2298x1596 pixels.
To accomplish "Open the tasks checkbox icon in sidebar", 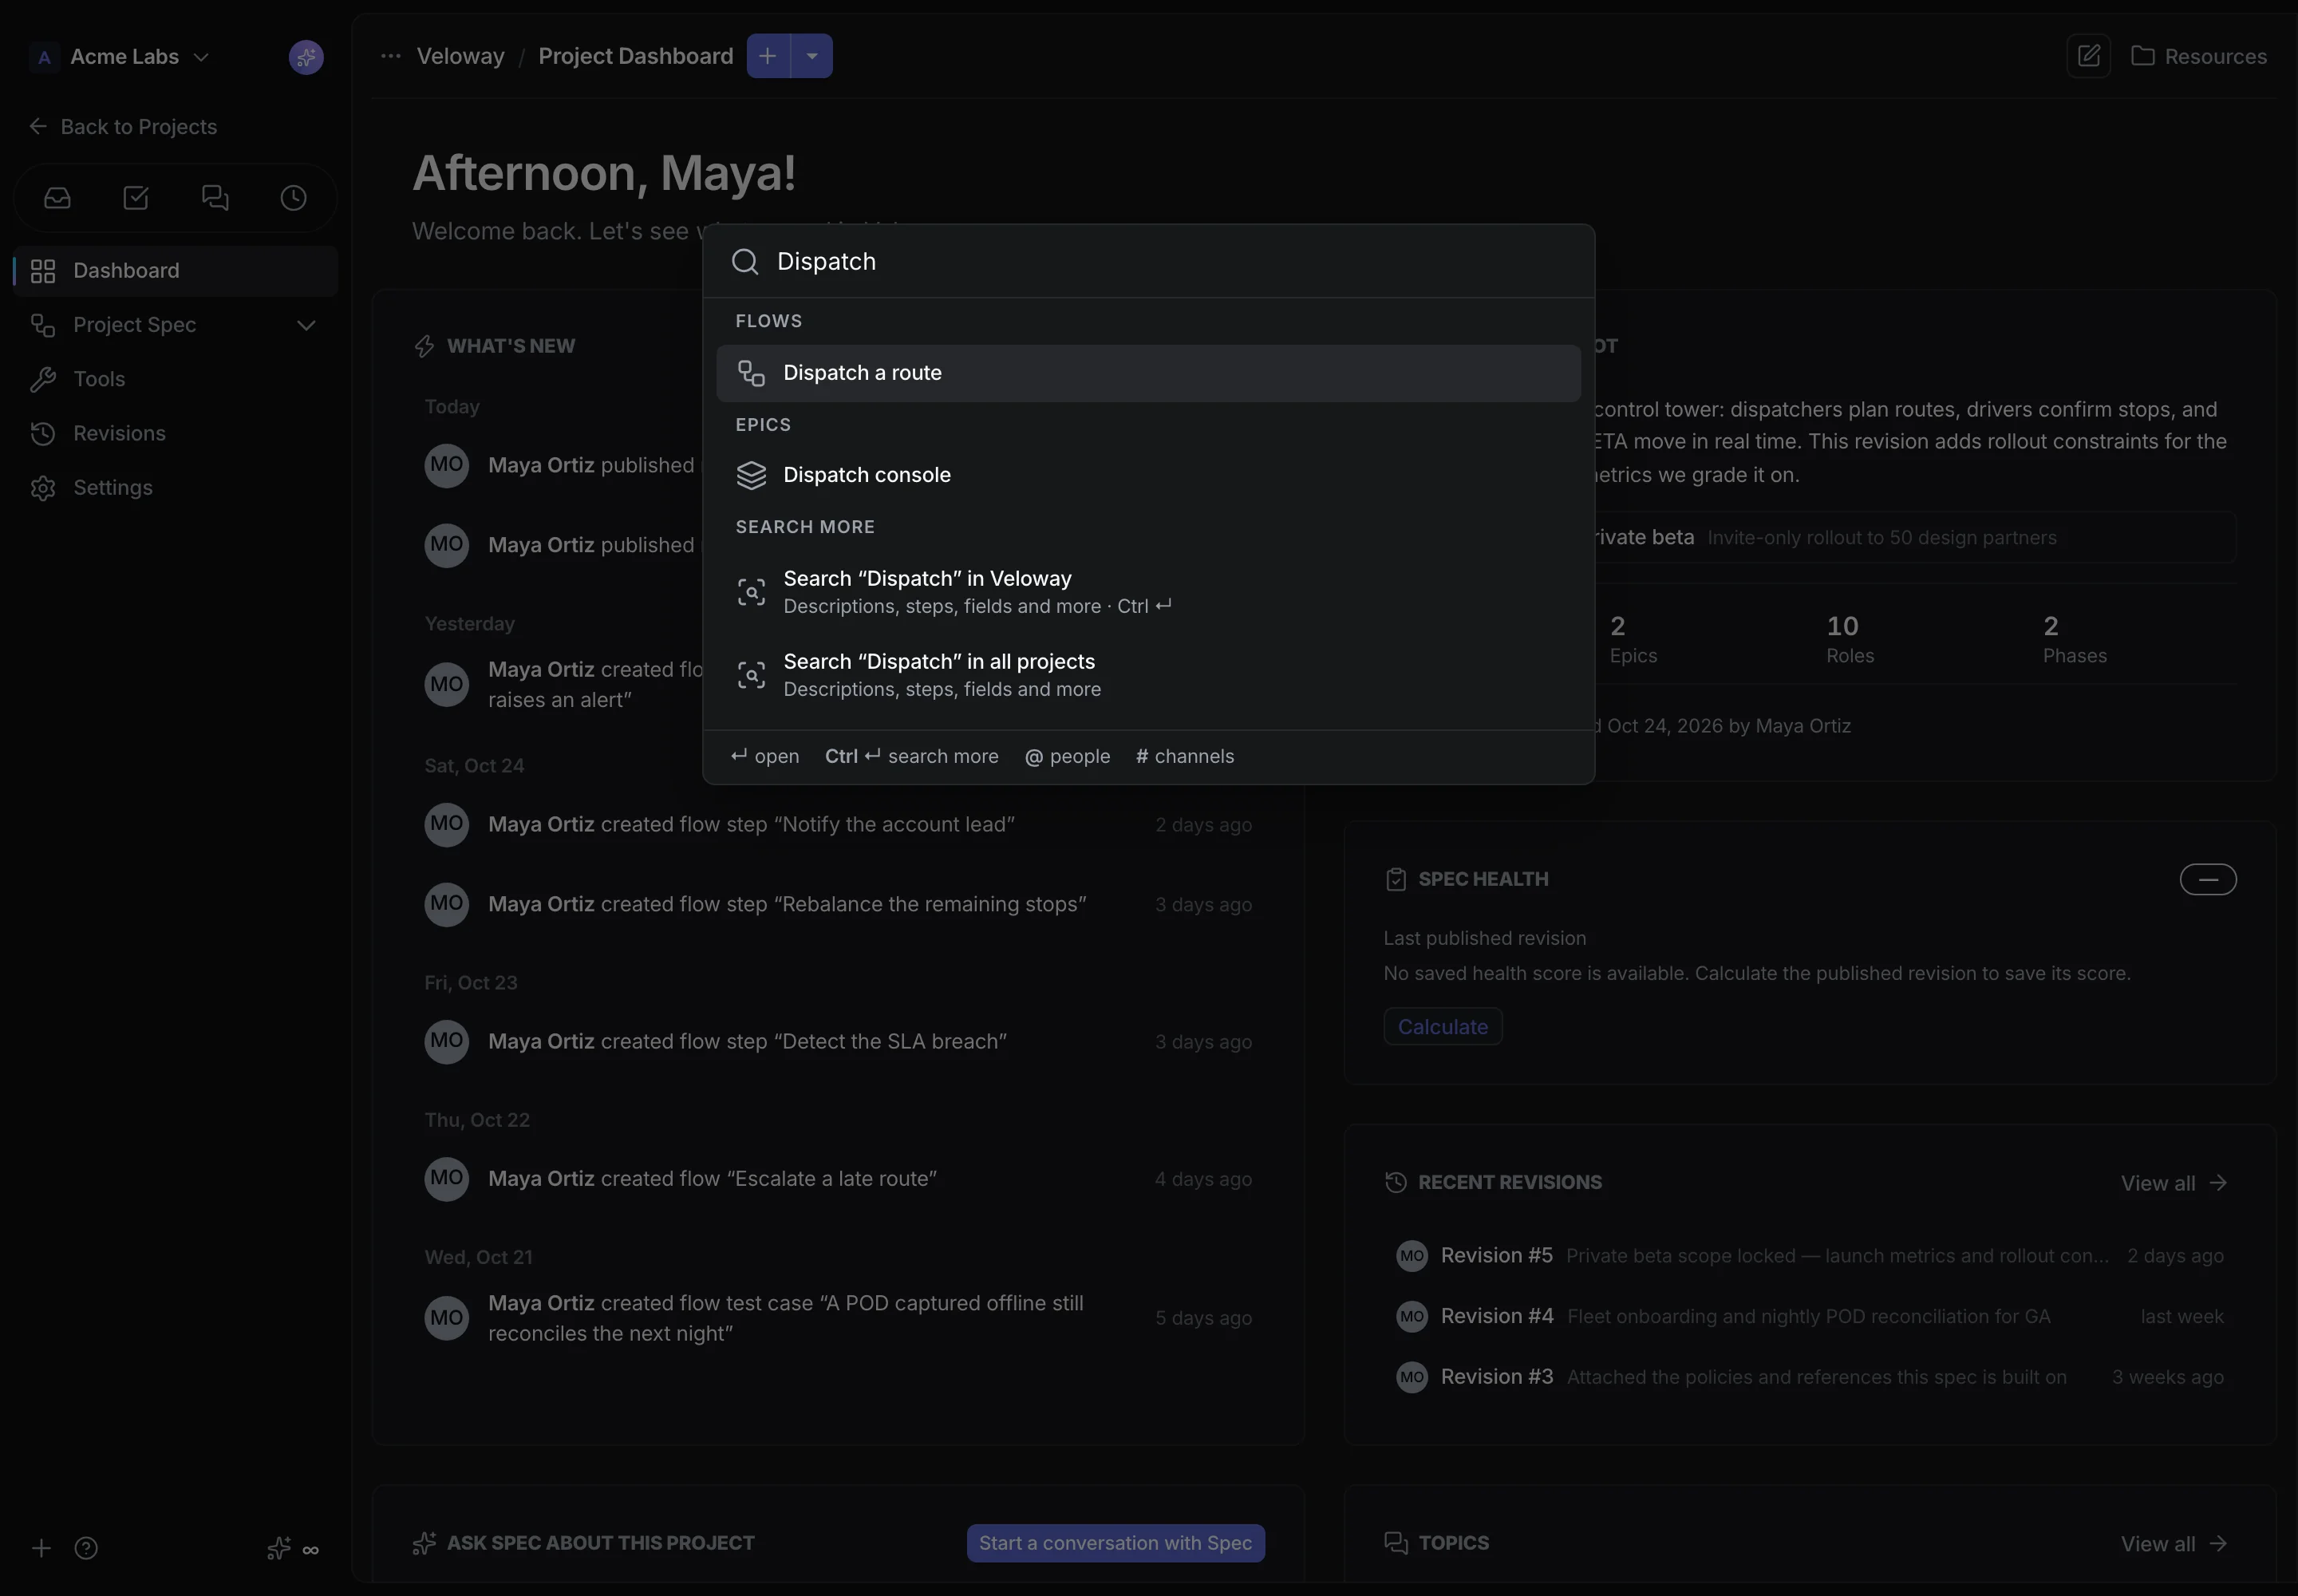I will (x=136, y=198).
